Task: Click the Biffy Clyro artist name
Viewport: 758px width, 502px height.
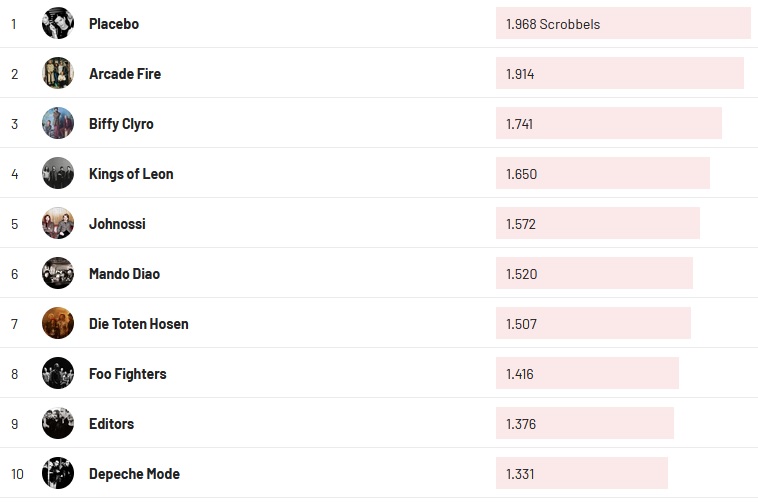Action: coord(121,123)
